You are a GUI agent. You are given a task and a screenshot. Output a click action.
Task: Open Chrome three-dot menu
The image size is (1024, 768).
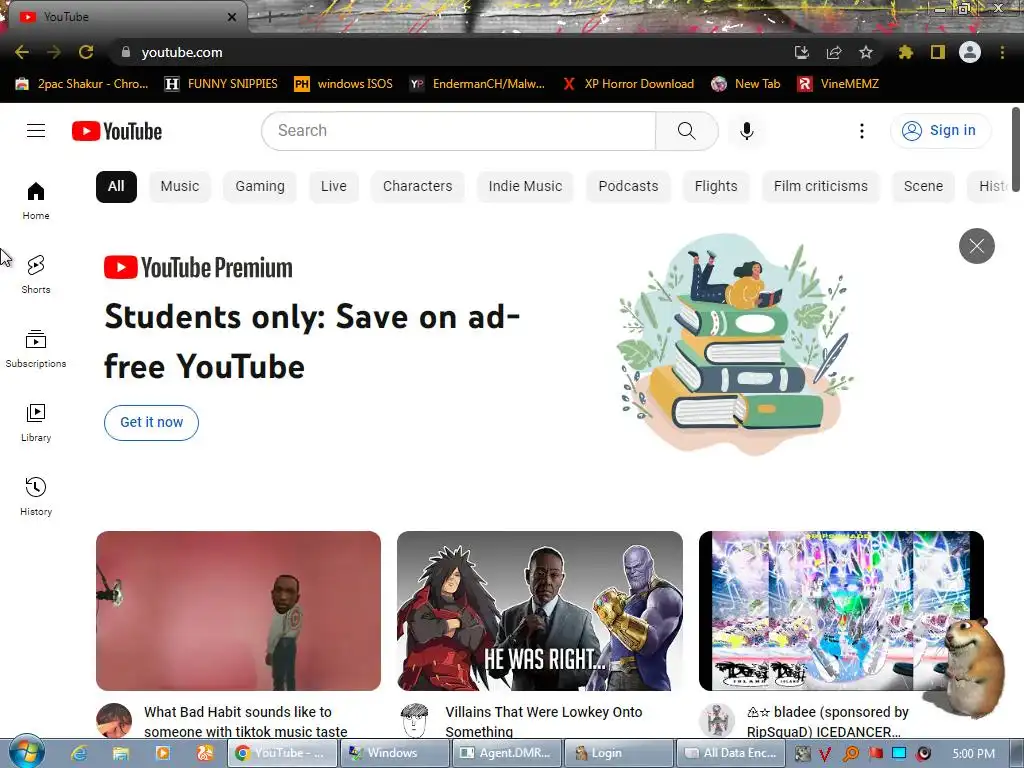(x=1002, y=52)
